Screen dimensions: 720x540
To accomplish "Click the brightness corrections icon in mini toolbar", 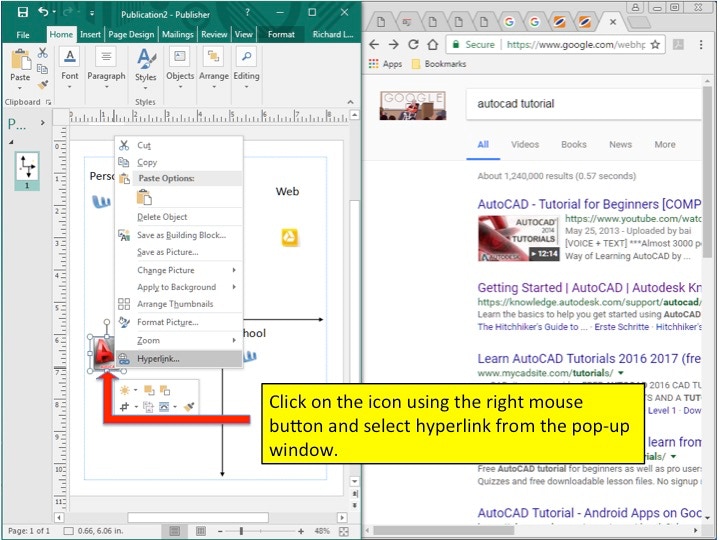I will 124,390.
